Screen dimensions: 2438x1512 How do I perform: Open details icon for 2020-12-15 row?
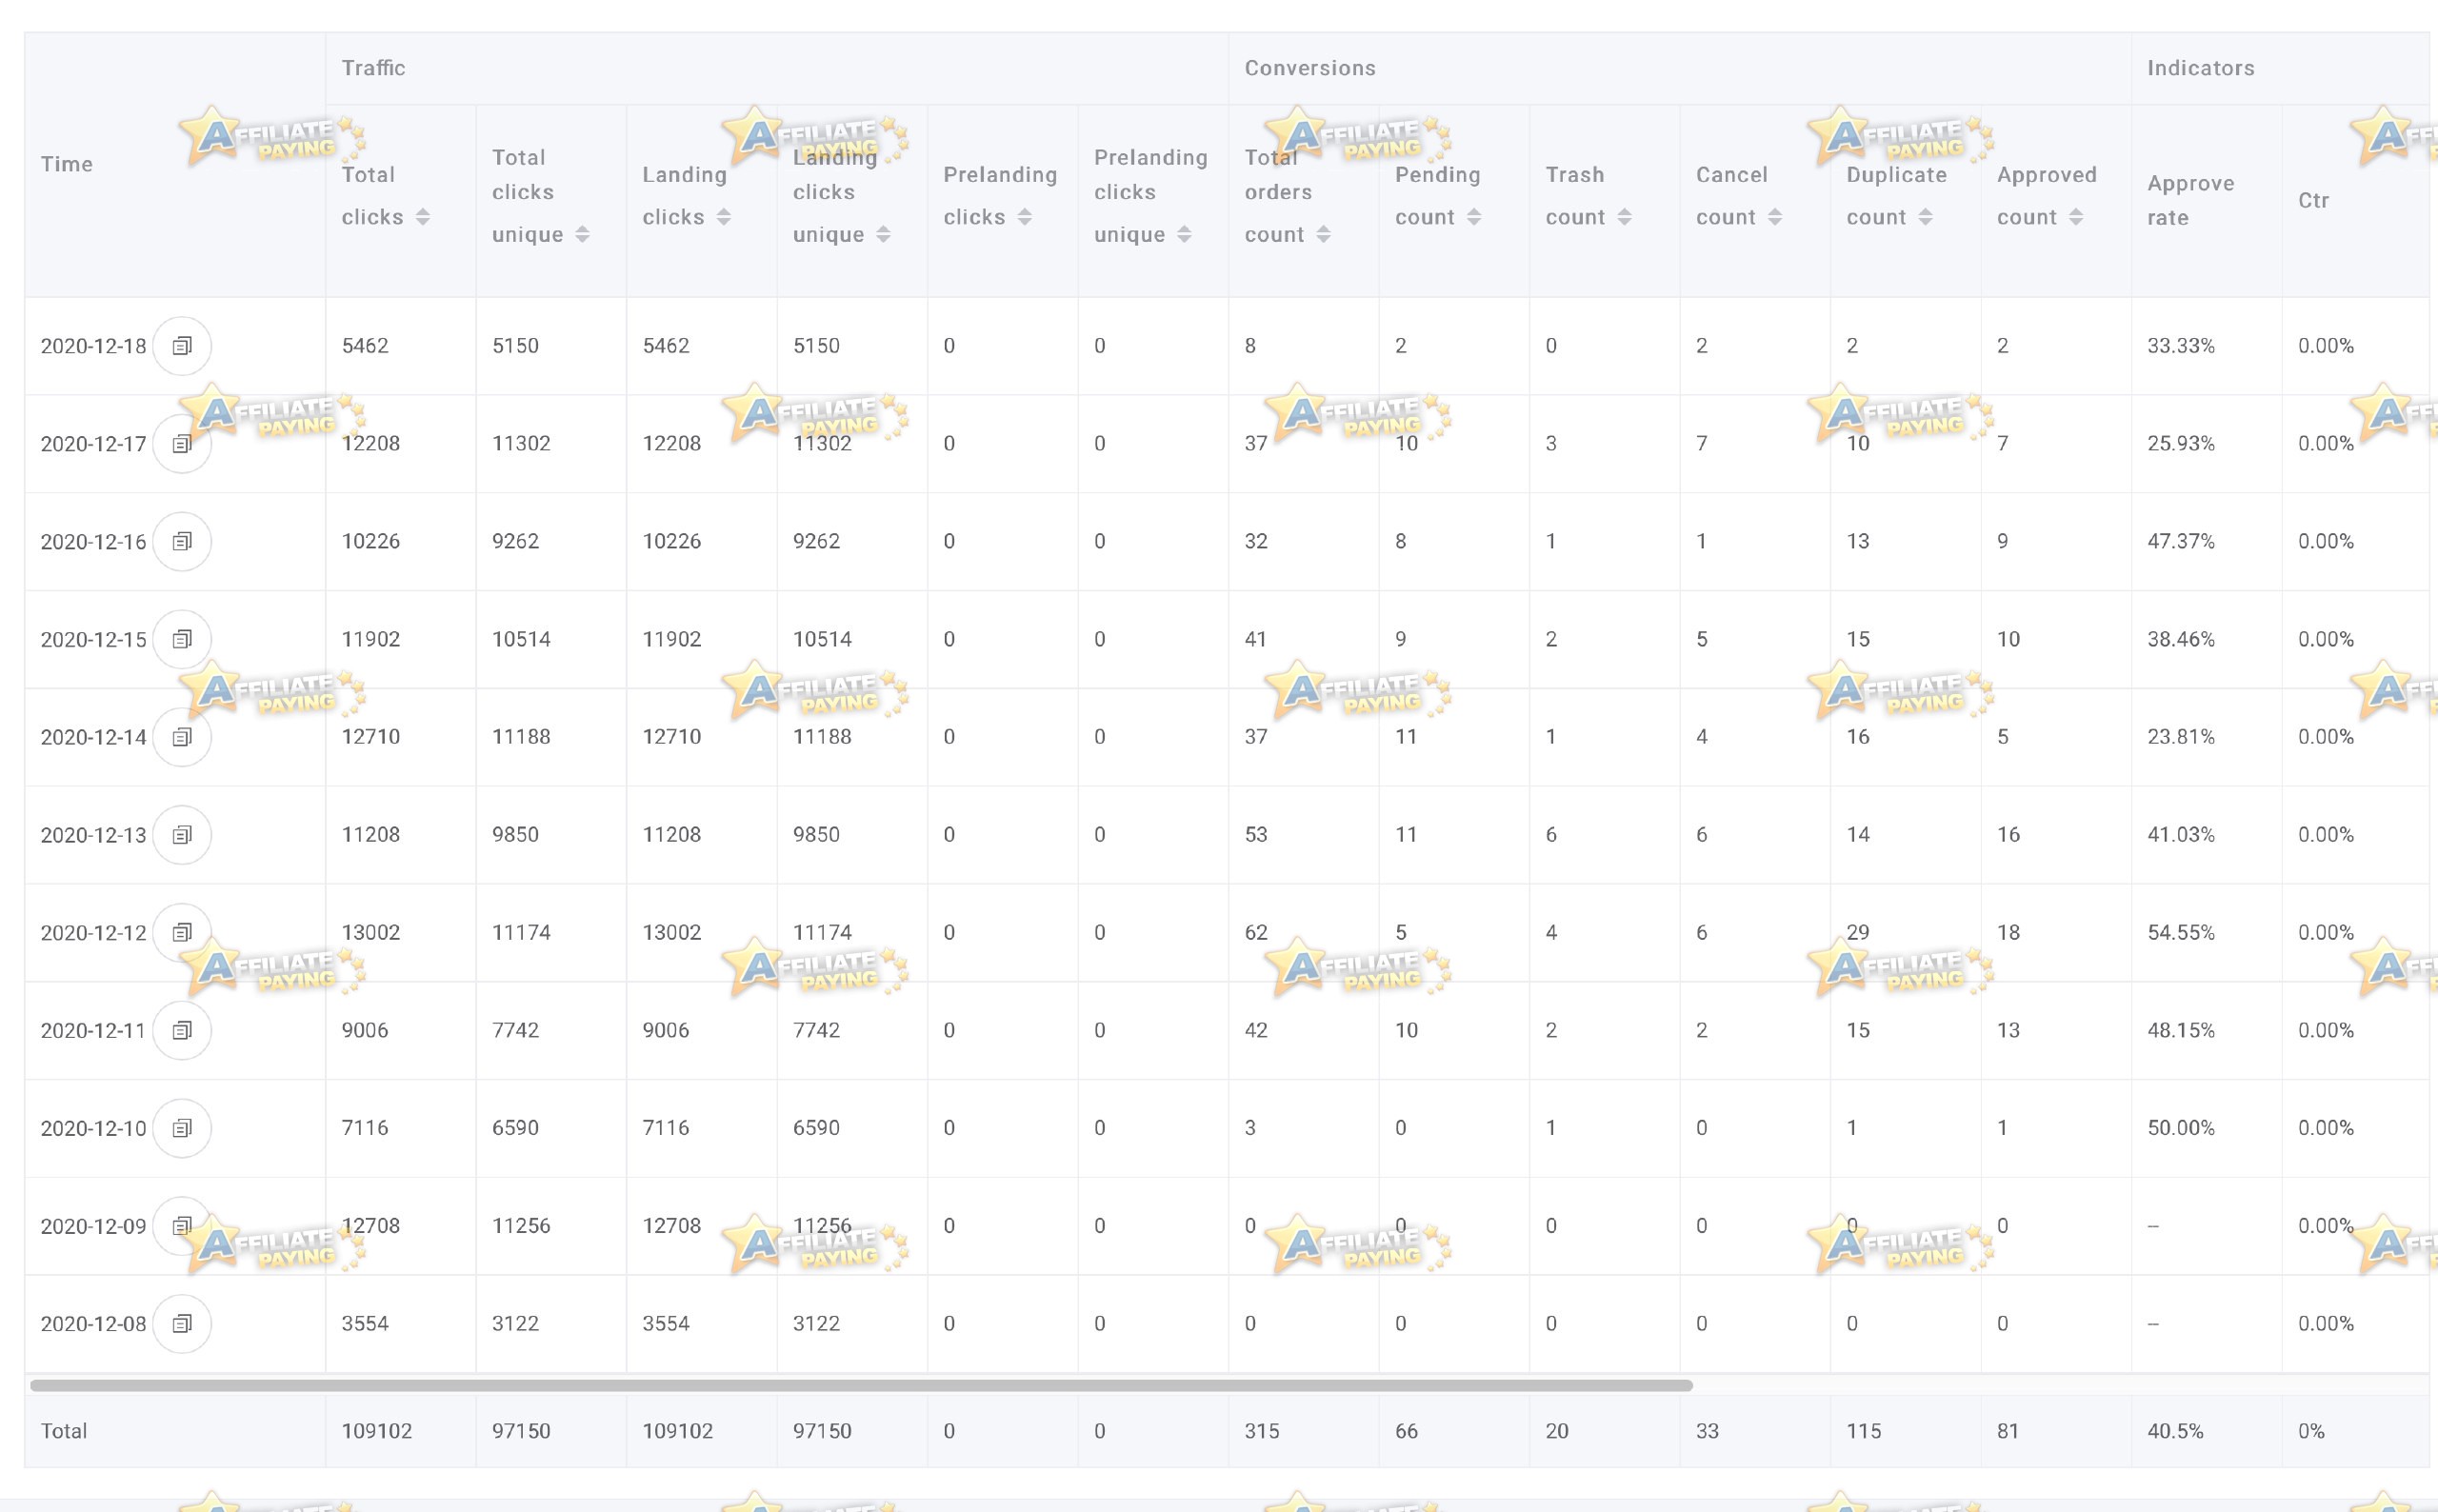click(182, 639)
